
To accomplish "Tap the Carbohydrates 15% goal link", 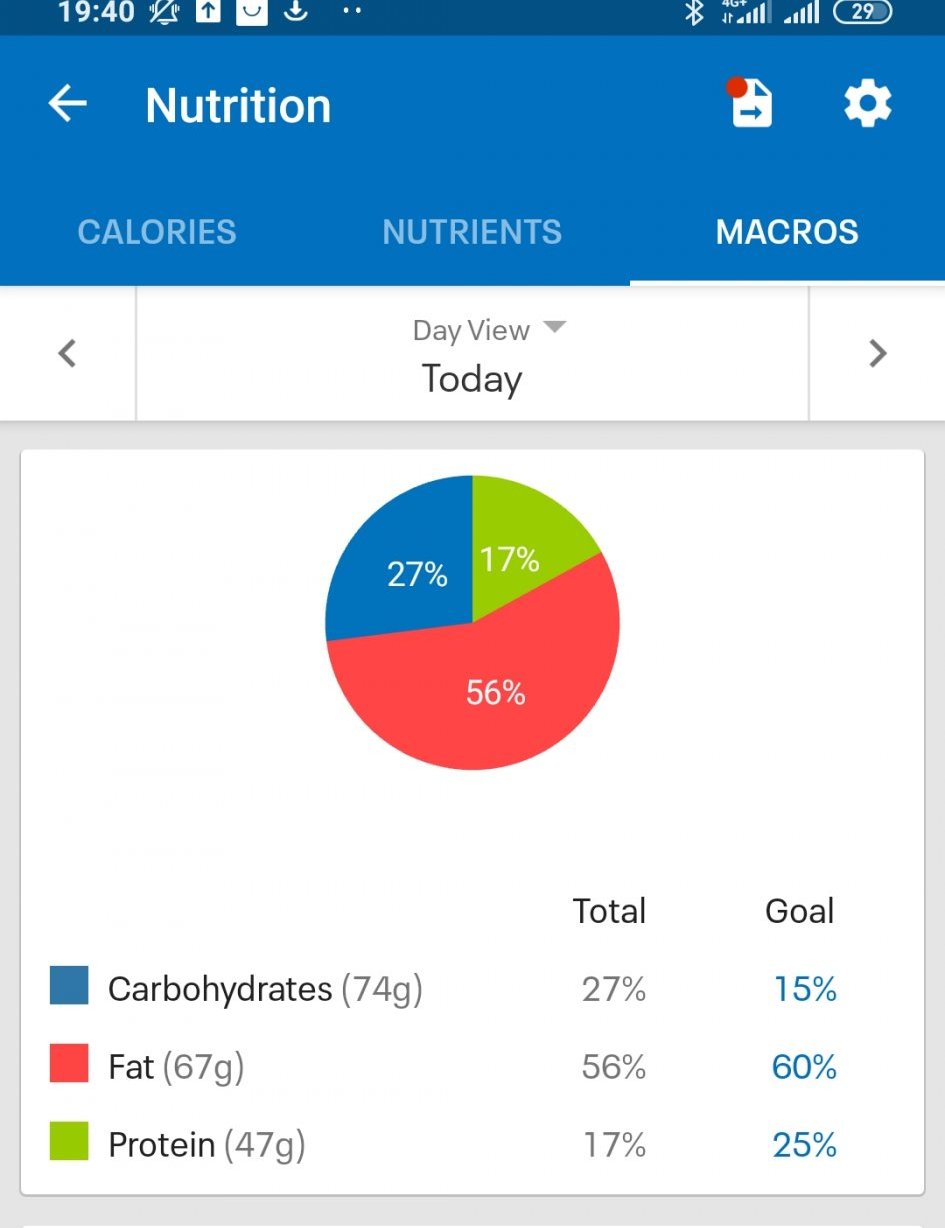I will (805, 989).
